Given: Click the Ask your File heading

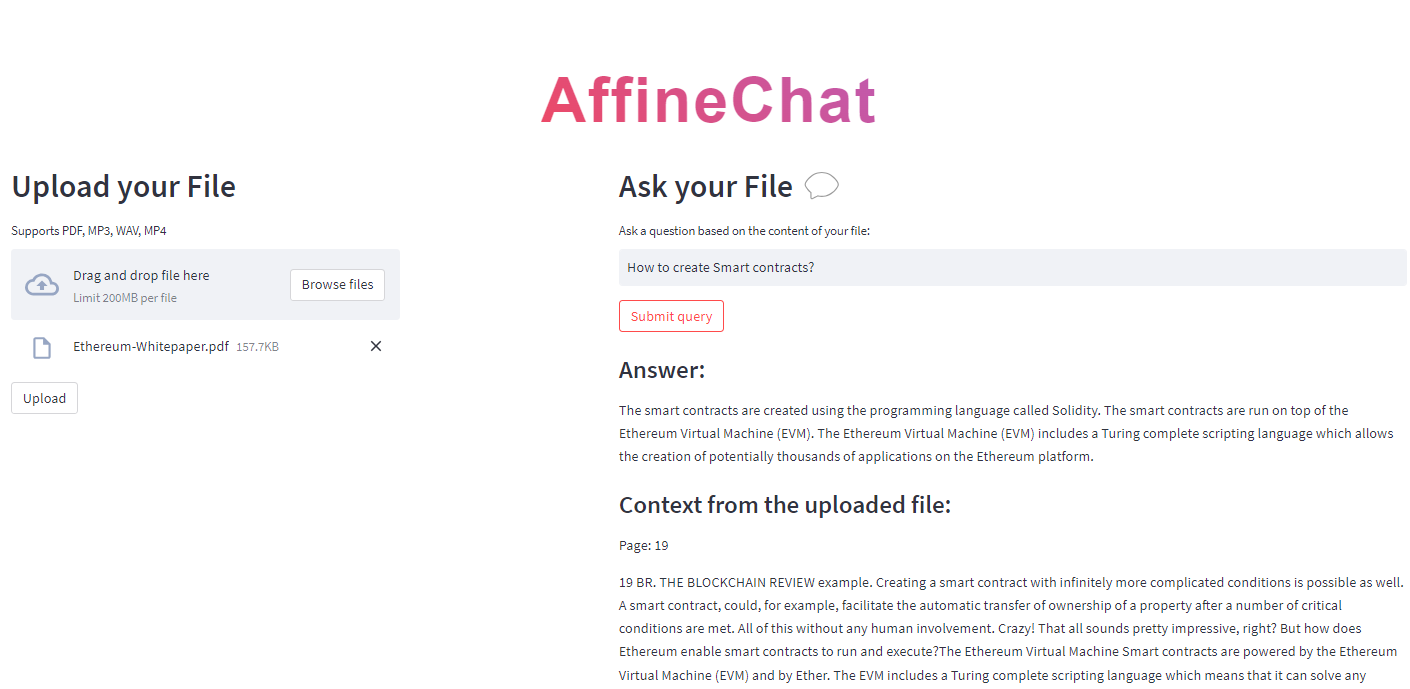Looking at the screenshot, I should click(x=706, y=187).
